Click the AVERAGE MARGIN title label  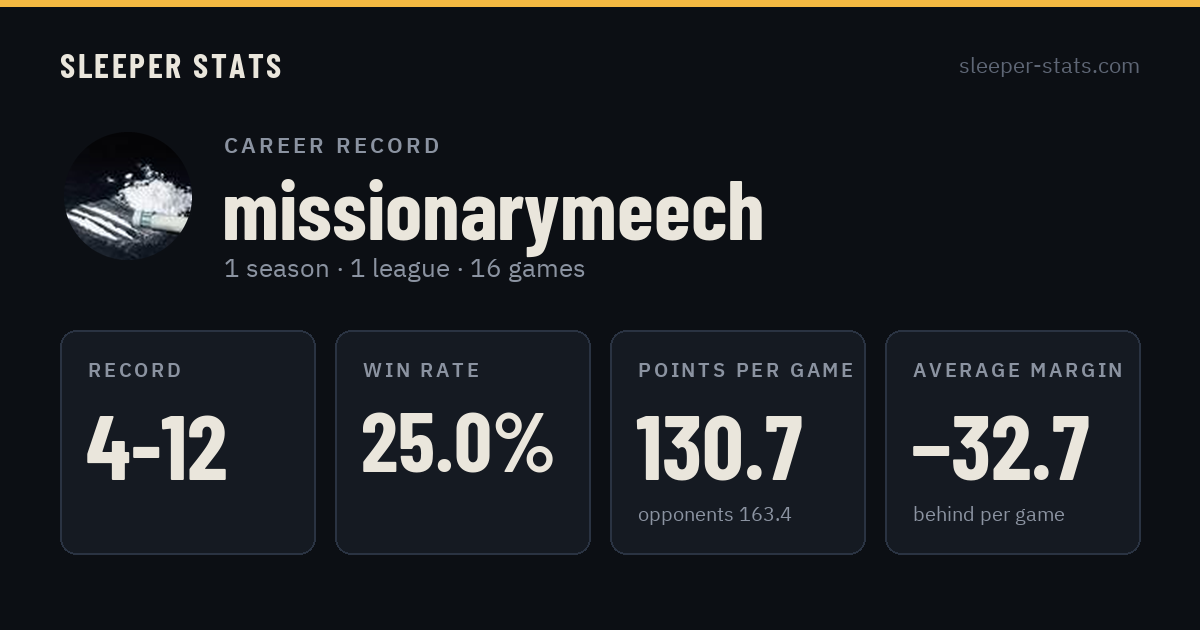tap(1018, 370)
